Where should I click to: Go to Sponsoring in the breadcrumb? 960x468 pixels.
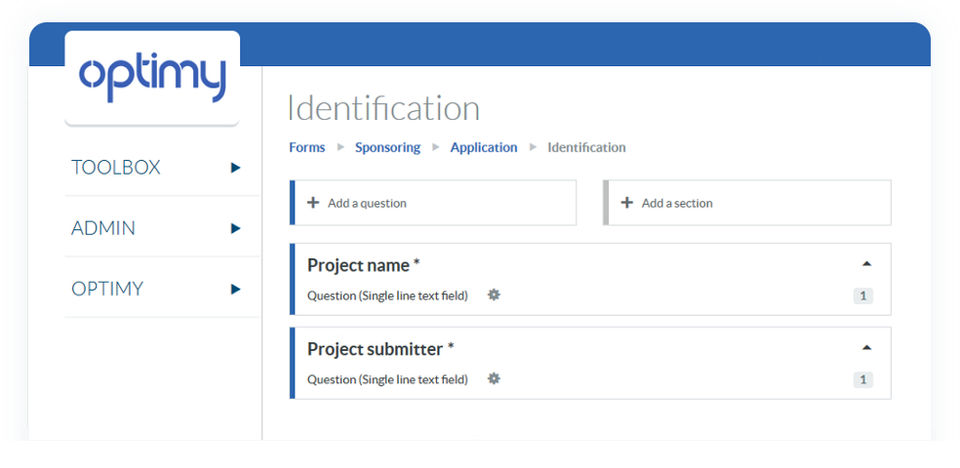(388, 148)
